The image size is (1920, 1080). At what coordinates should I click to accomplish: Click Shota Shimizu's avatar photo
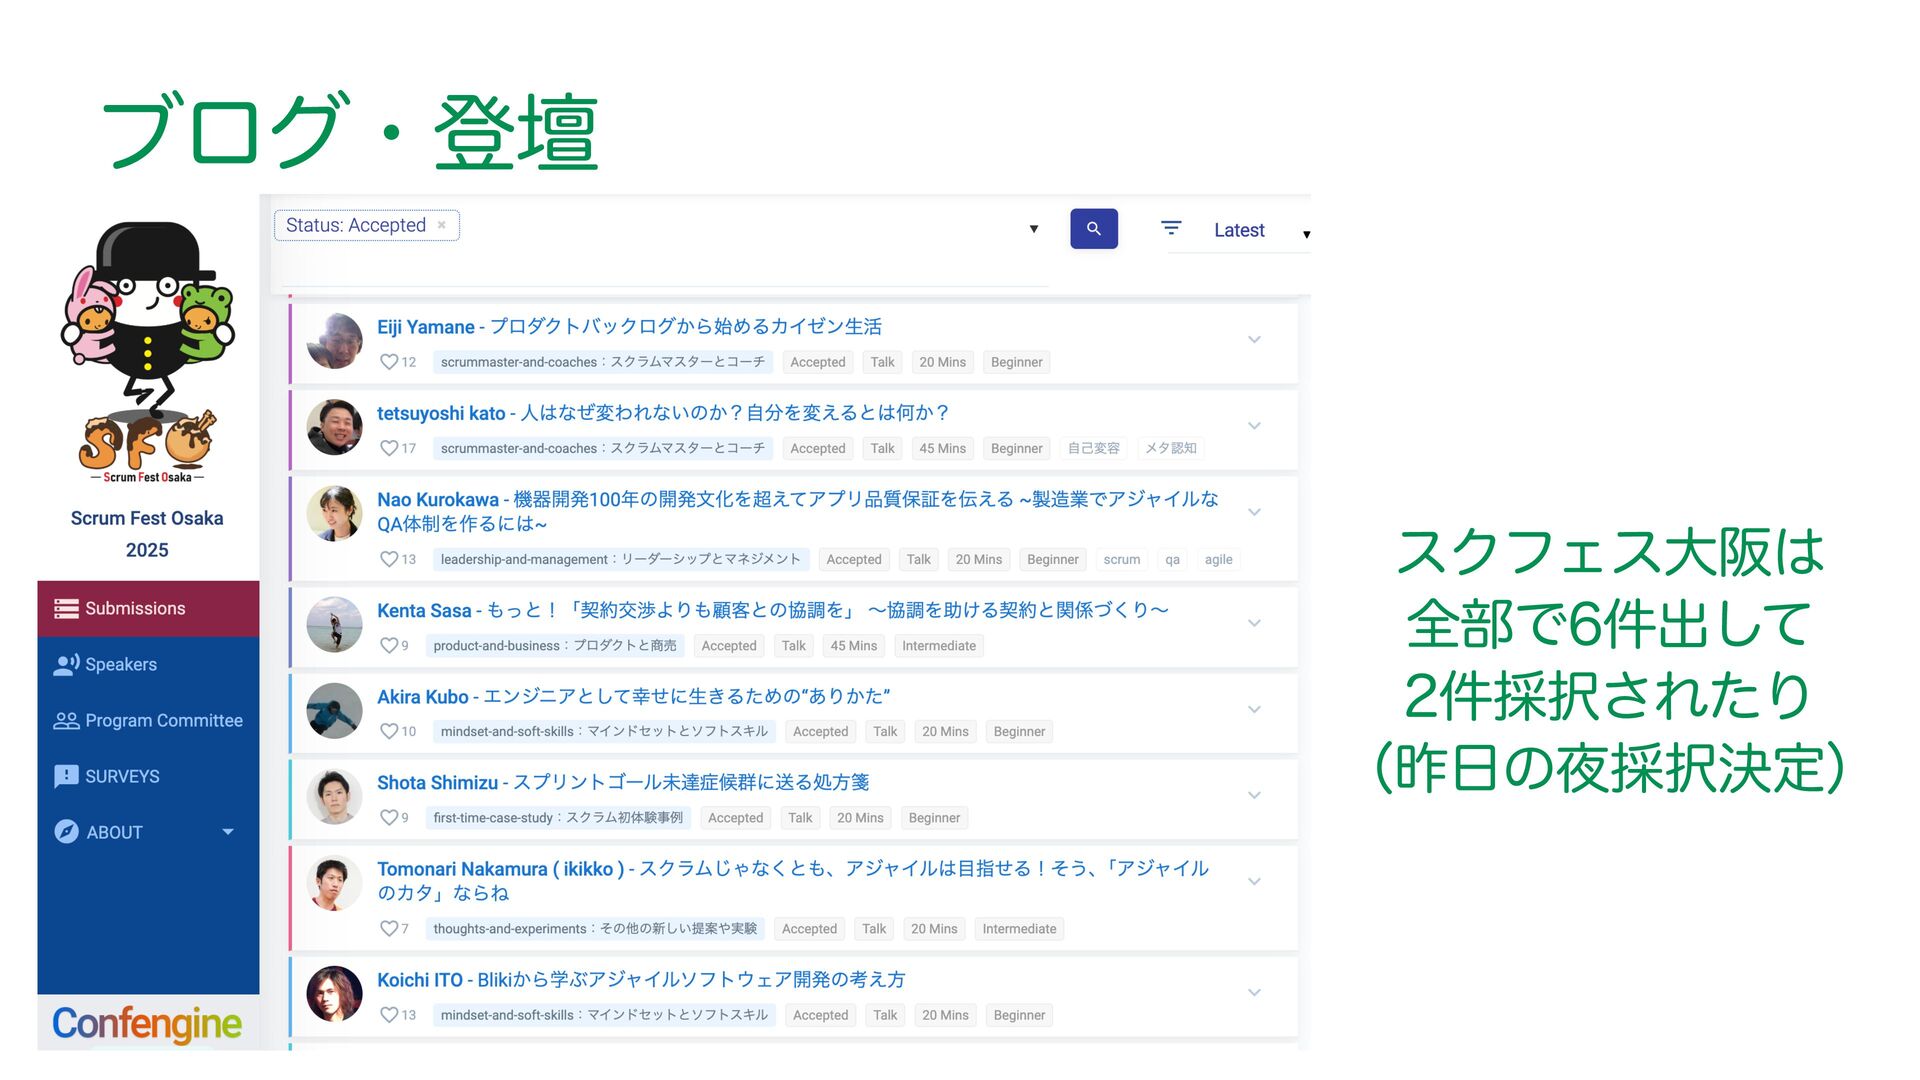(x=334, y=796)
